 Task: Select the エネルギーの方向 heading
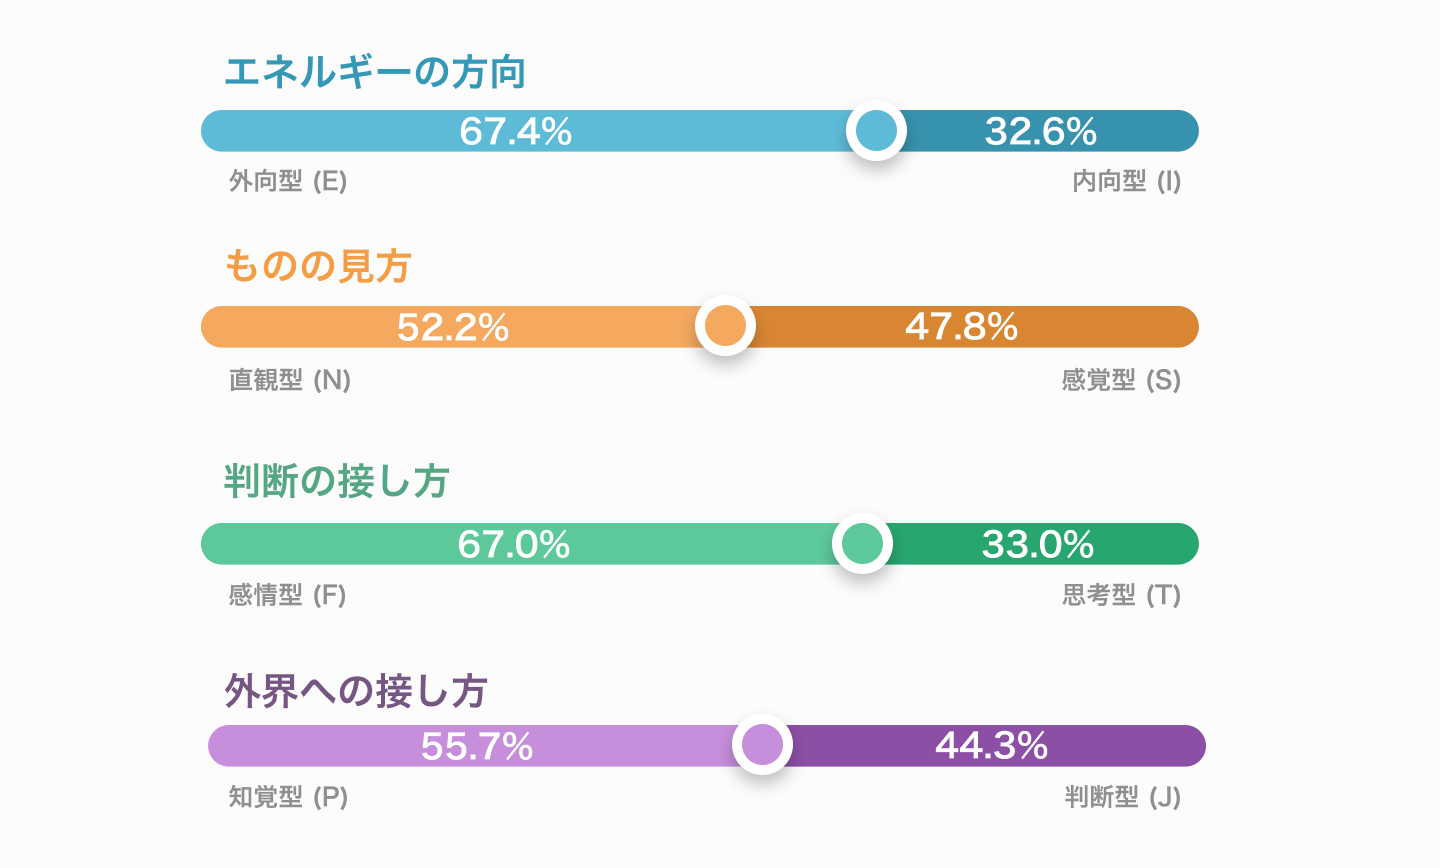(375, 73)
